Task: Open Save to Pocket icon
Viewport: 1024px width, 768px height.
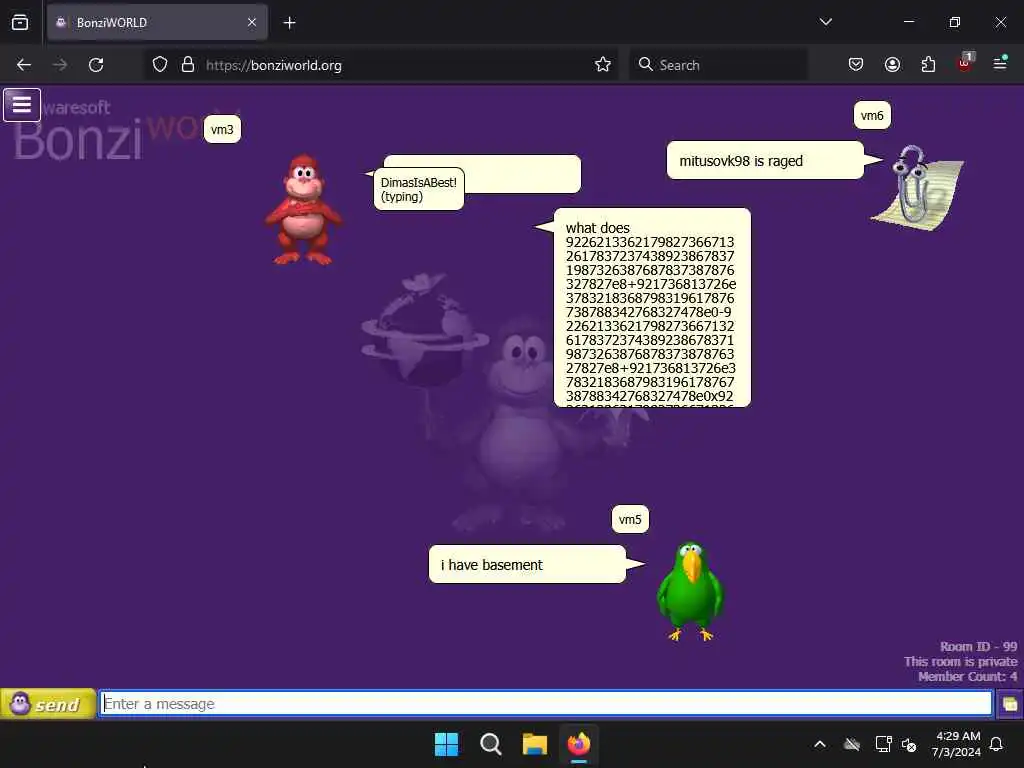Action: 856,65
